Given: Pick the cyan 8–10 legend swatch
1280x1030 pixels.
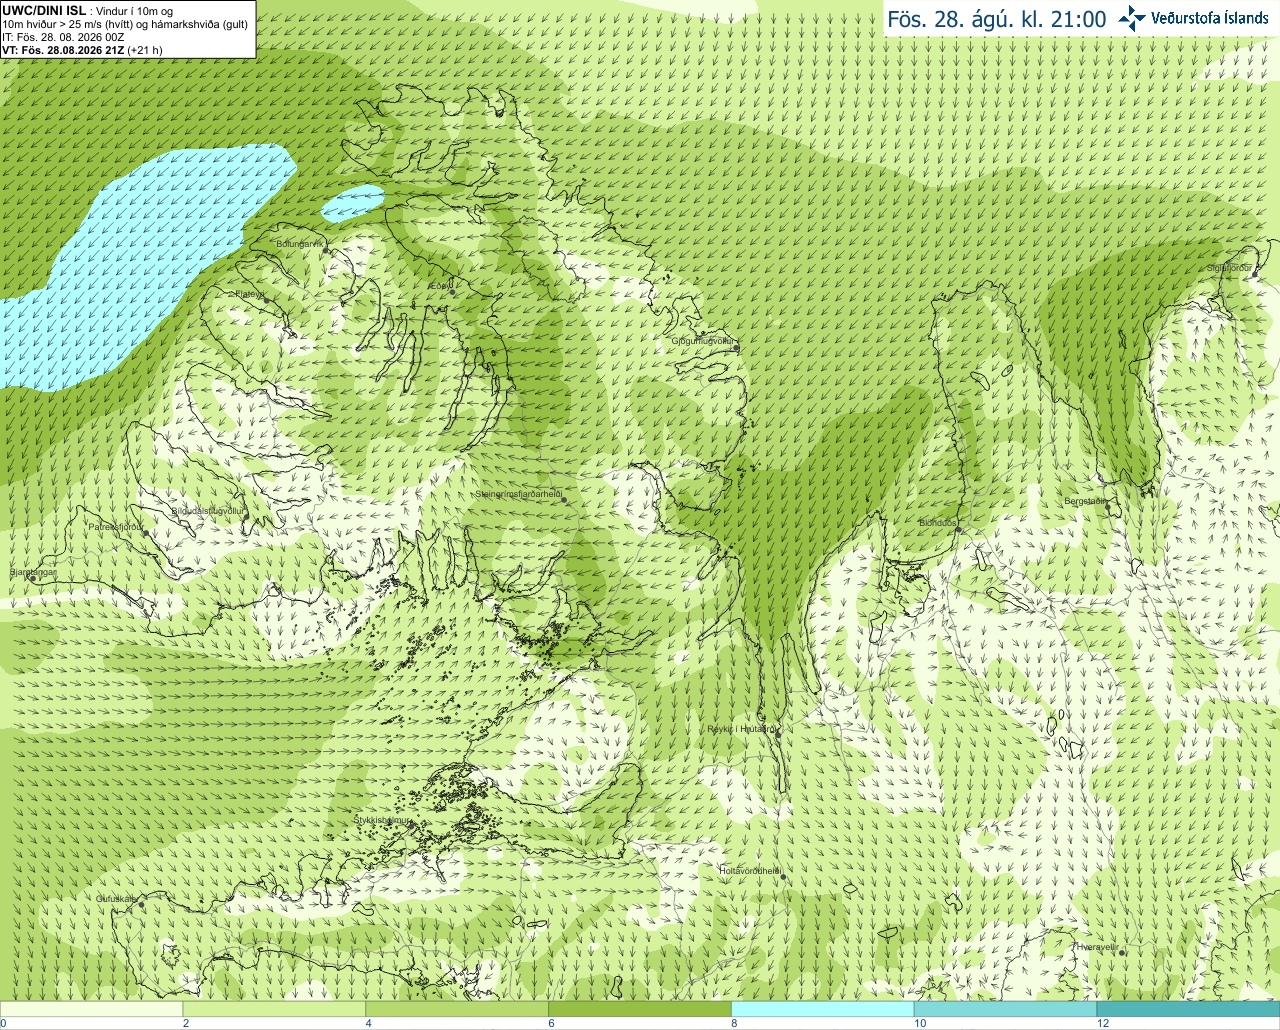Looking at the screenshot, I should (x=823, y=1009).
